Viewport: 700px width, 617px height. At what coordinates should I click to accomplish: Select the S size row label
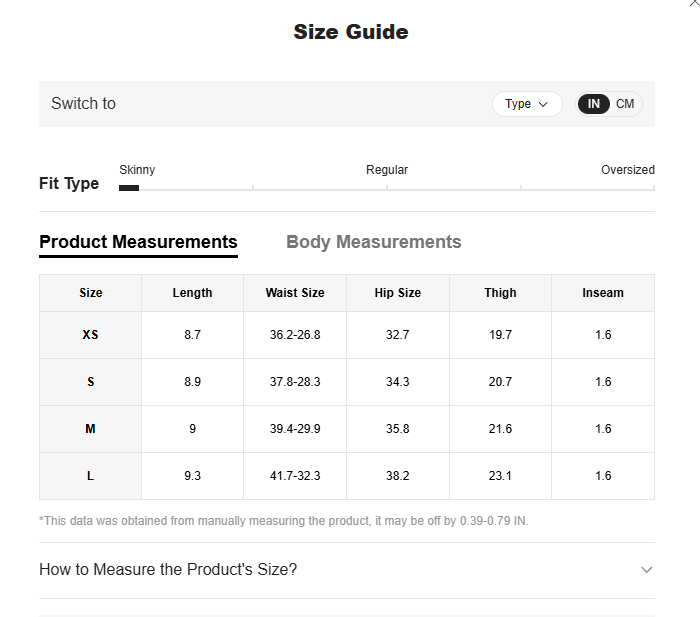[90, 382]
